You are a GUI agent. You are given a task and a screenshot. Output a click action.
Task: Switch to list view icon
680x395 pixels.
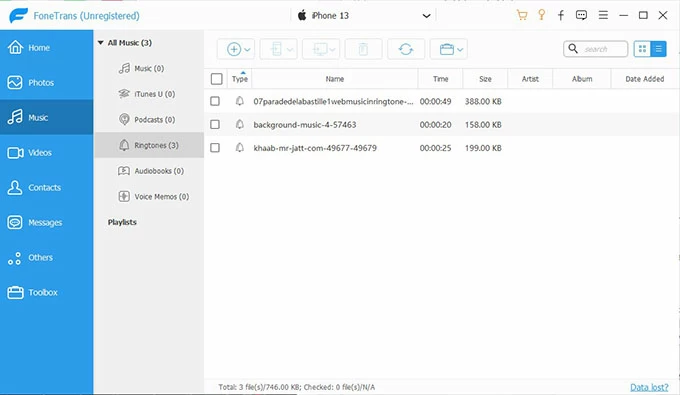pyautogui.click(x=658, y=49)
